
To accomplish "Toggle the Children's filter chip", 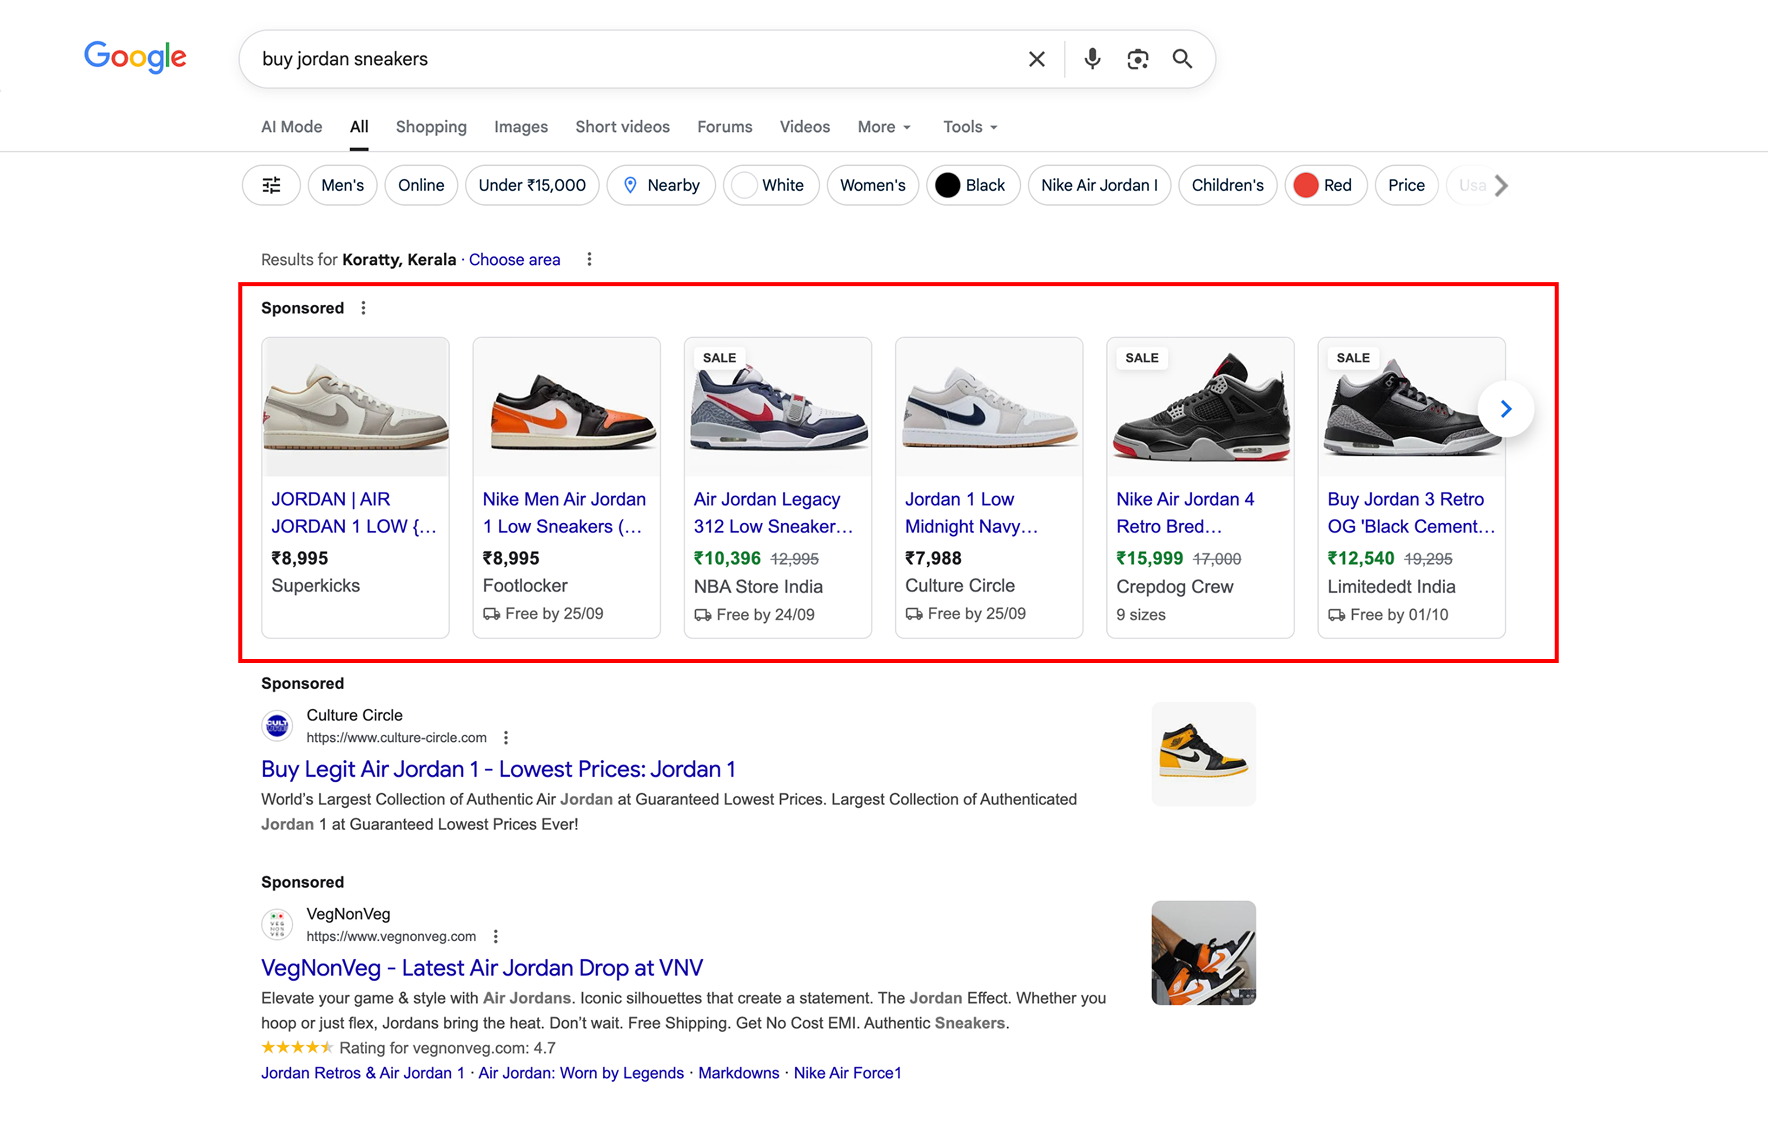I will pos(1227,185).
